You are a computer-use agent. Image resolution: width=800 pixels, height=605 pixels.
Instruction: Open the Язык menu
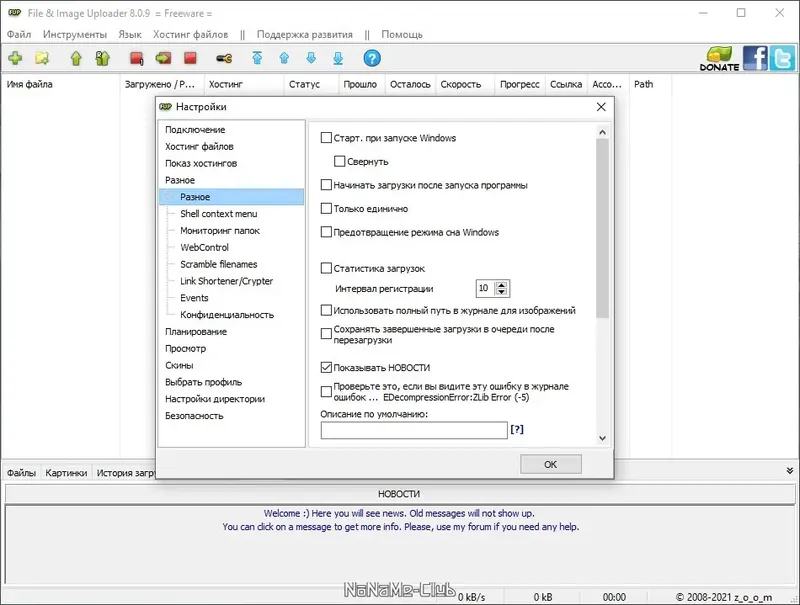point(130,34)
